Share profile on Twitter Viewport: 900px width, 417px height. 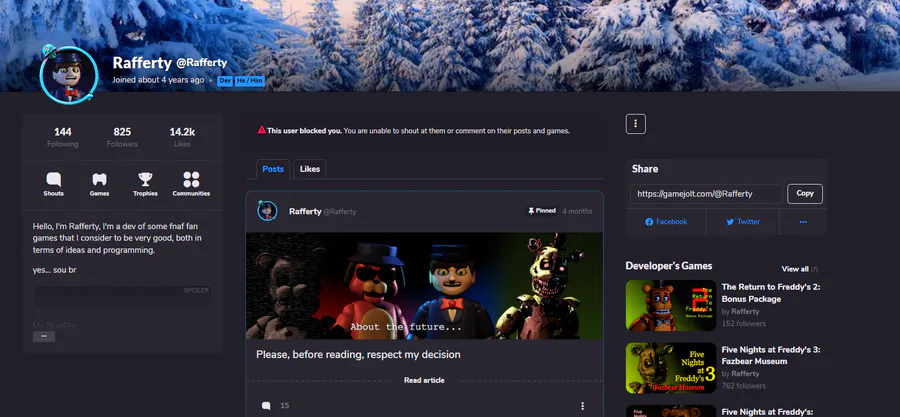(x=743, y=222)
